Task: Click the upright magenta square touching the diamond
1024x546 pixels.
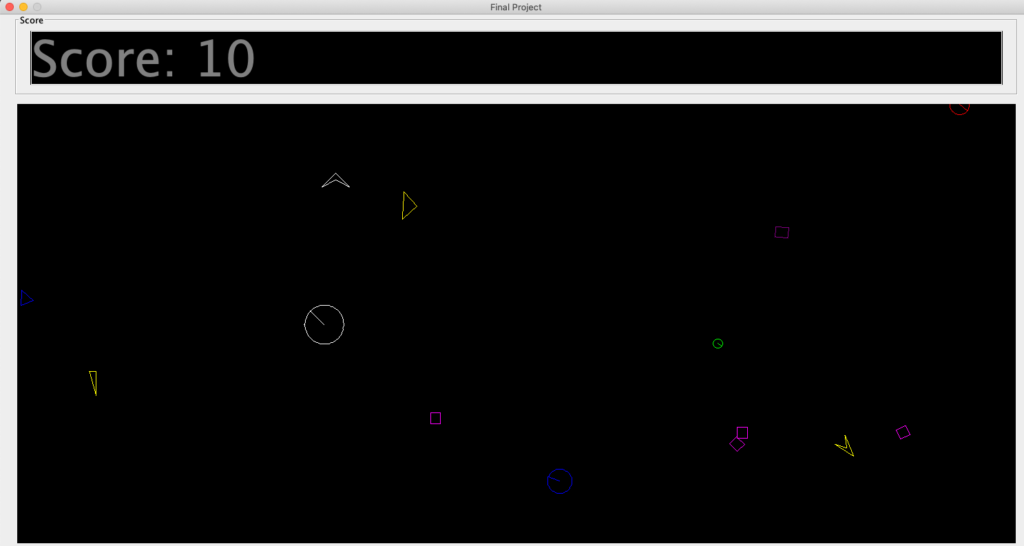Action: [x=743, y=432]
